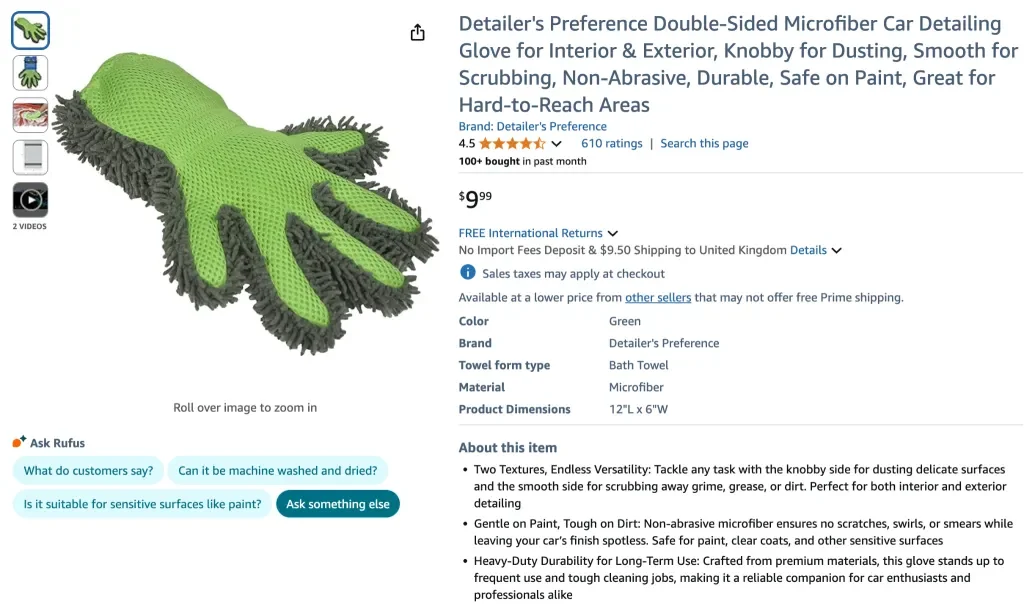
Task: View the third product thumbnail
Action: (x=30, y=115)
